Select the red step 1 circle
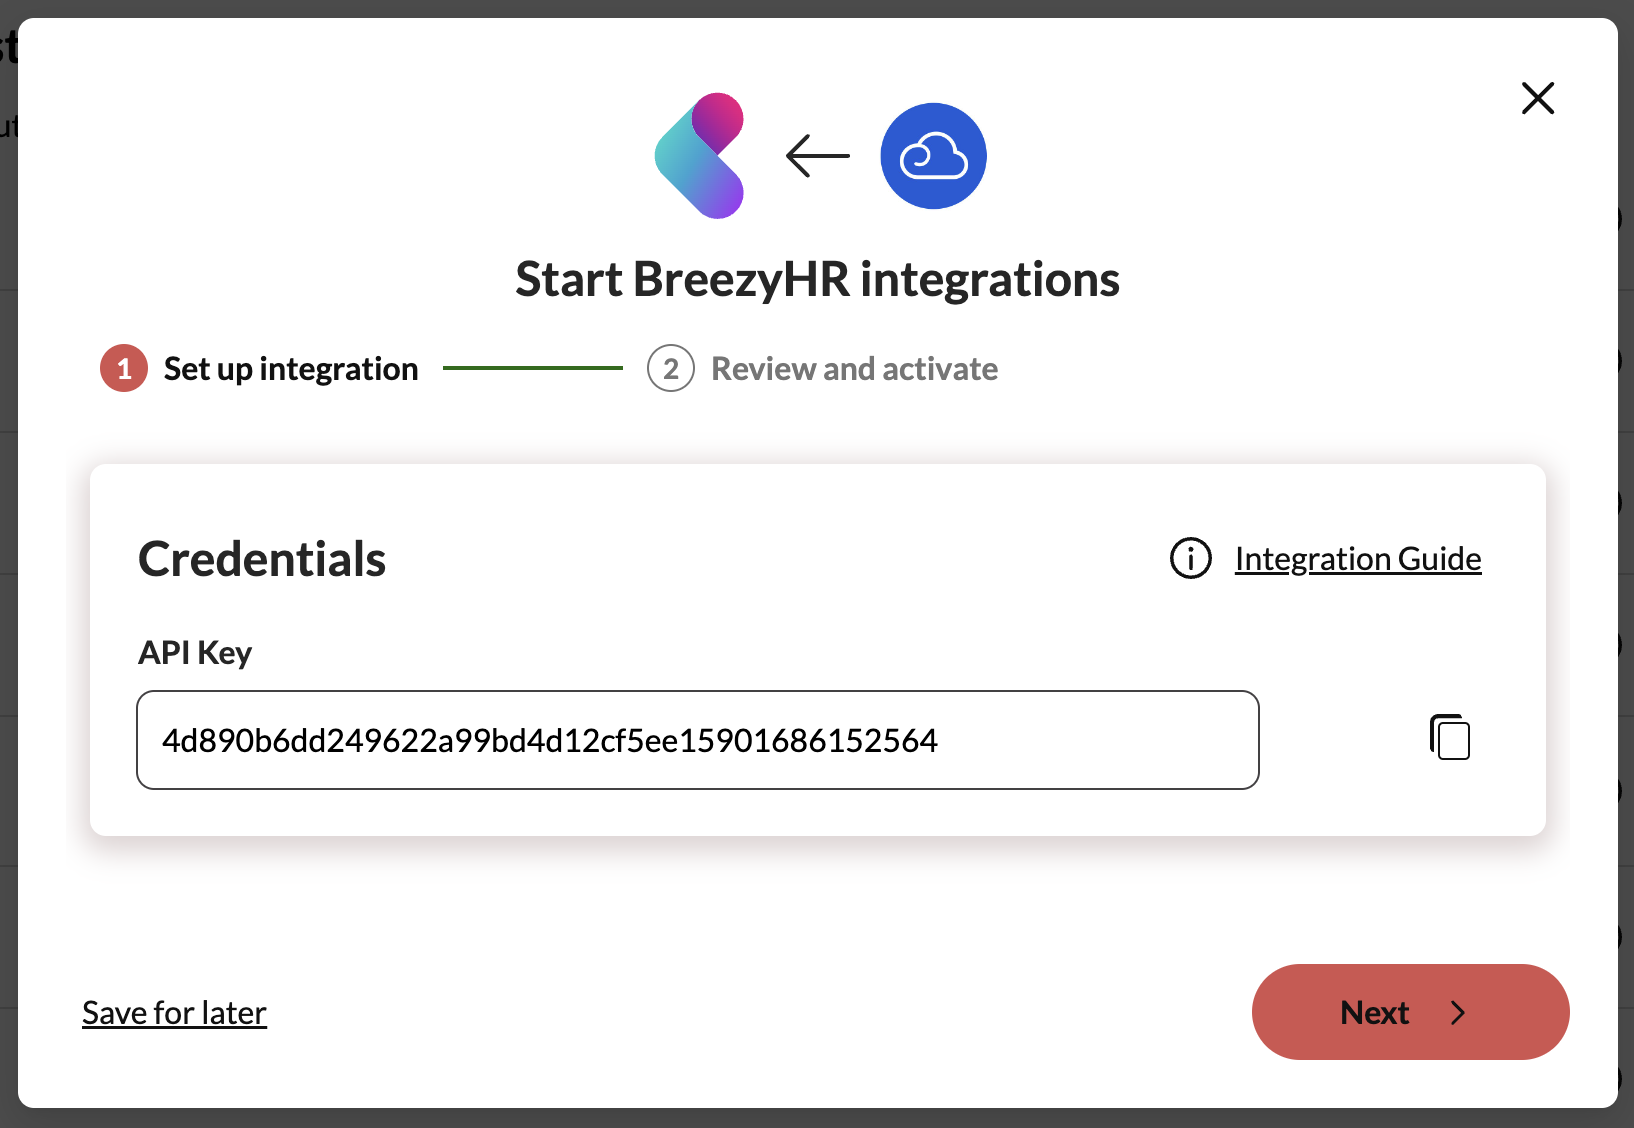The image size is (1634, 1128). pos(124,369)
